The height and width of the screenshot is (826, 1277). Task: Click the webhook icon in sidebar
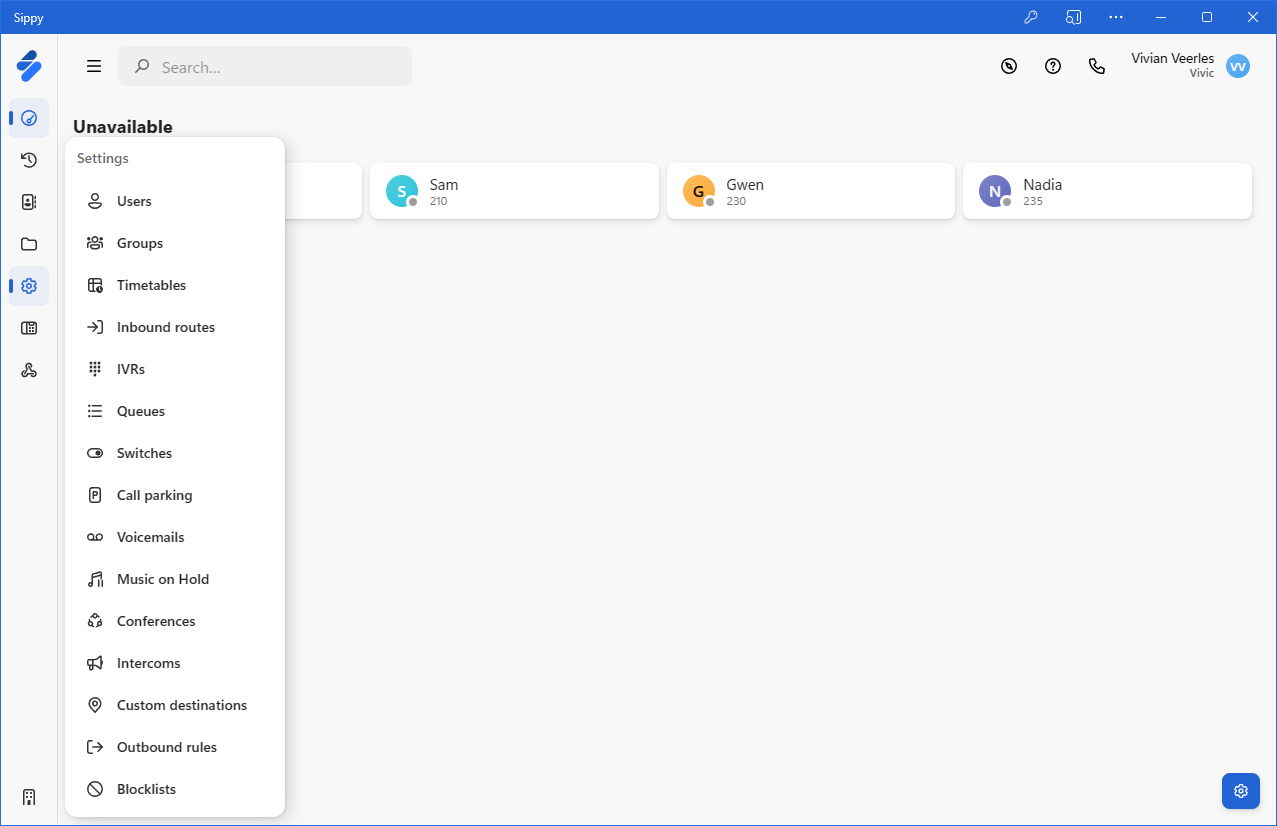[29, 371]
